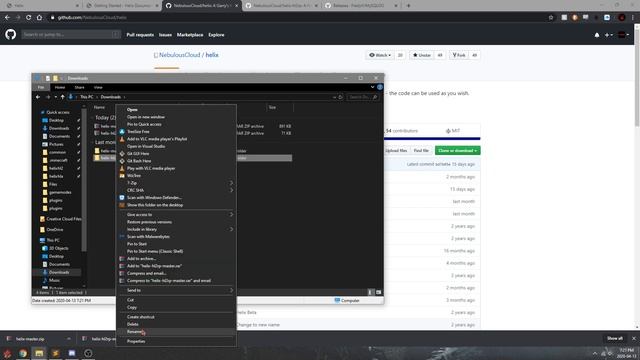The width and height of the screenshot is (640, 360).
Task: Click GitHub Octocat logo
Action: [x=11, y=34]
